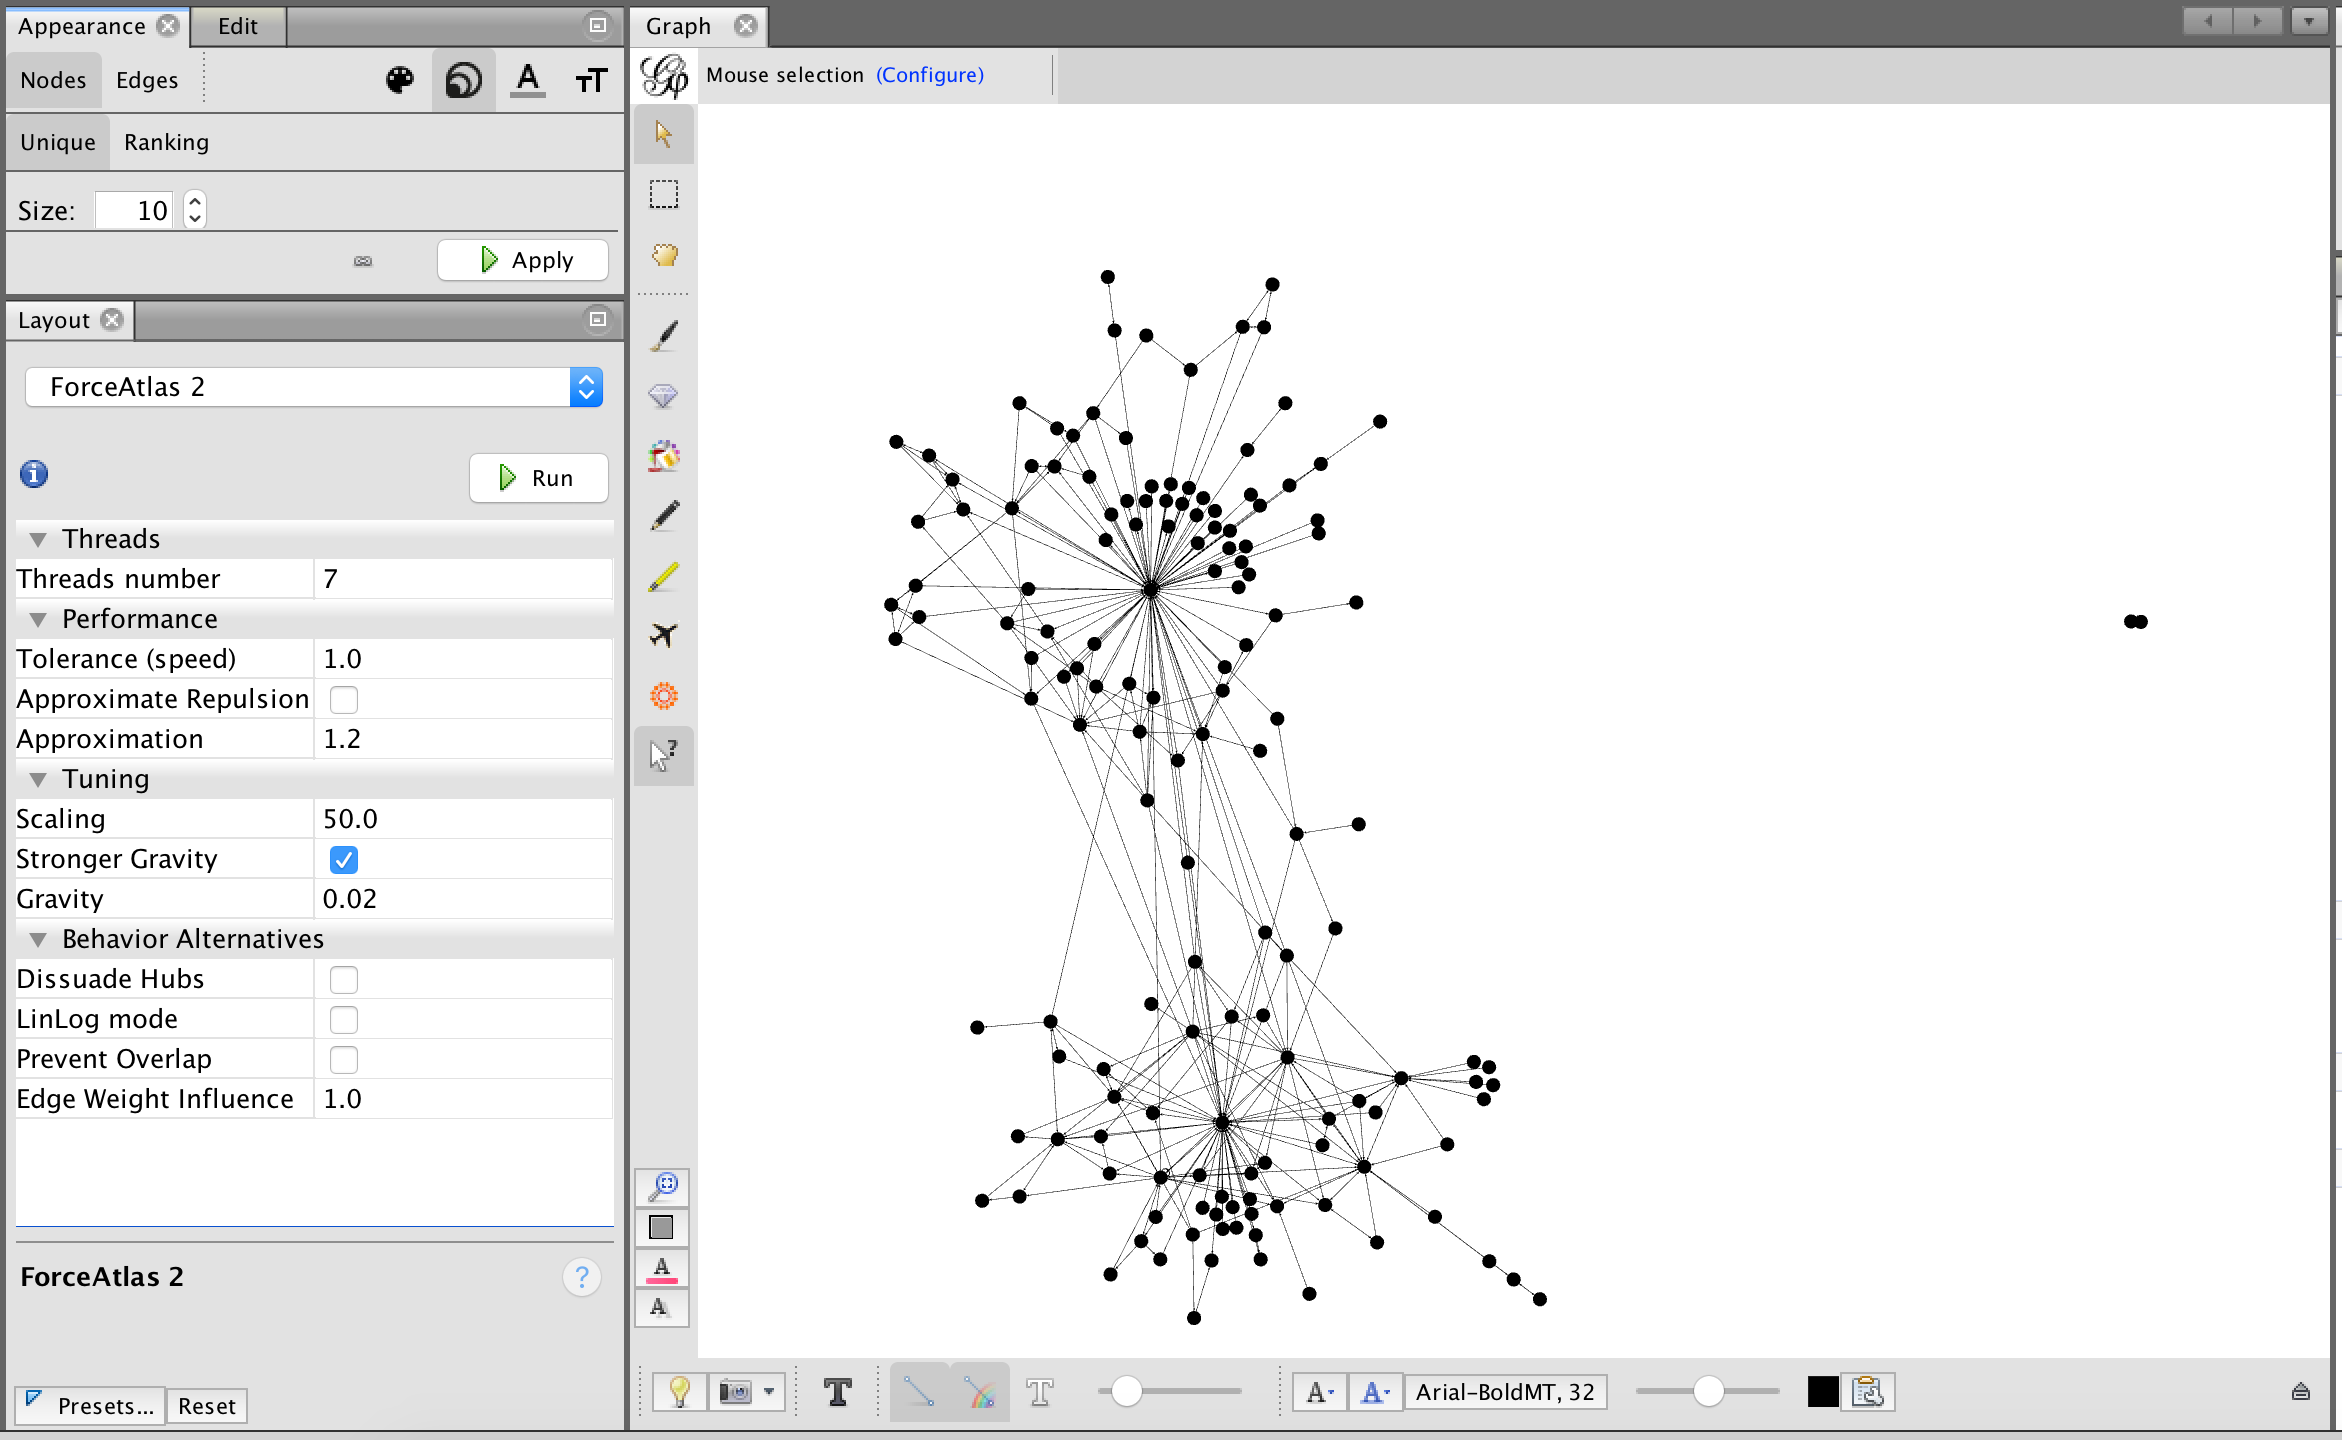Viewport: 2342px width, 1440px height.
Task: Activate the drag hand tool
Action: (x=663, y=257)
